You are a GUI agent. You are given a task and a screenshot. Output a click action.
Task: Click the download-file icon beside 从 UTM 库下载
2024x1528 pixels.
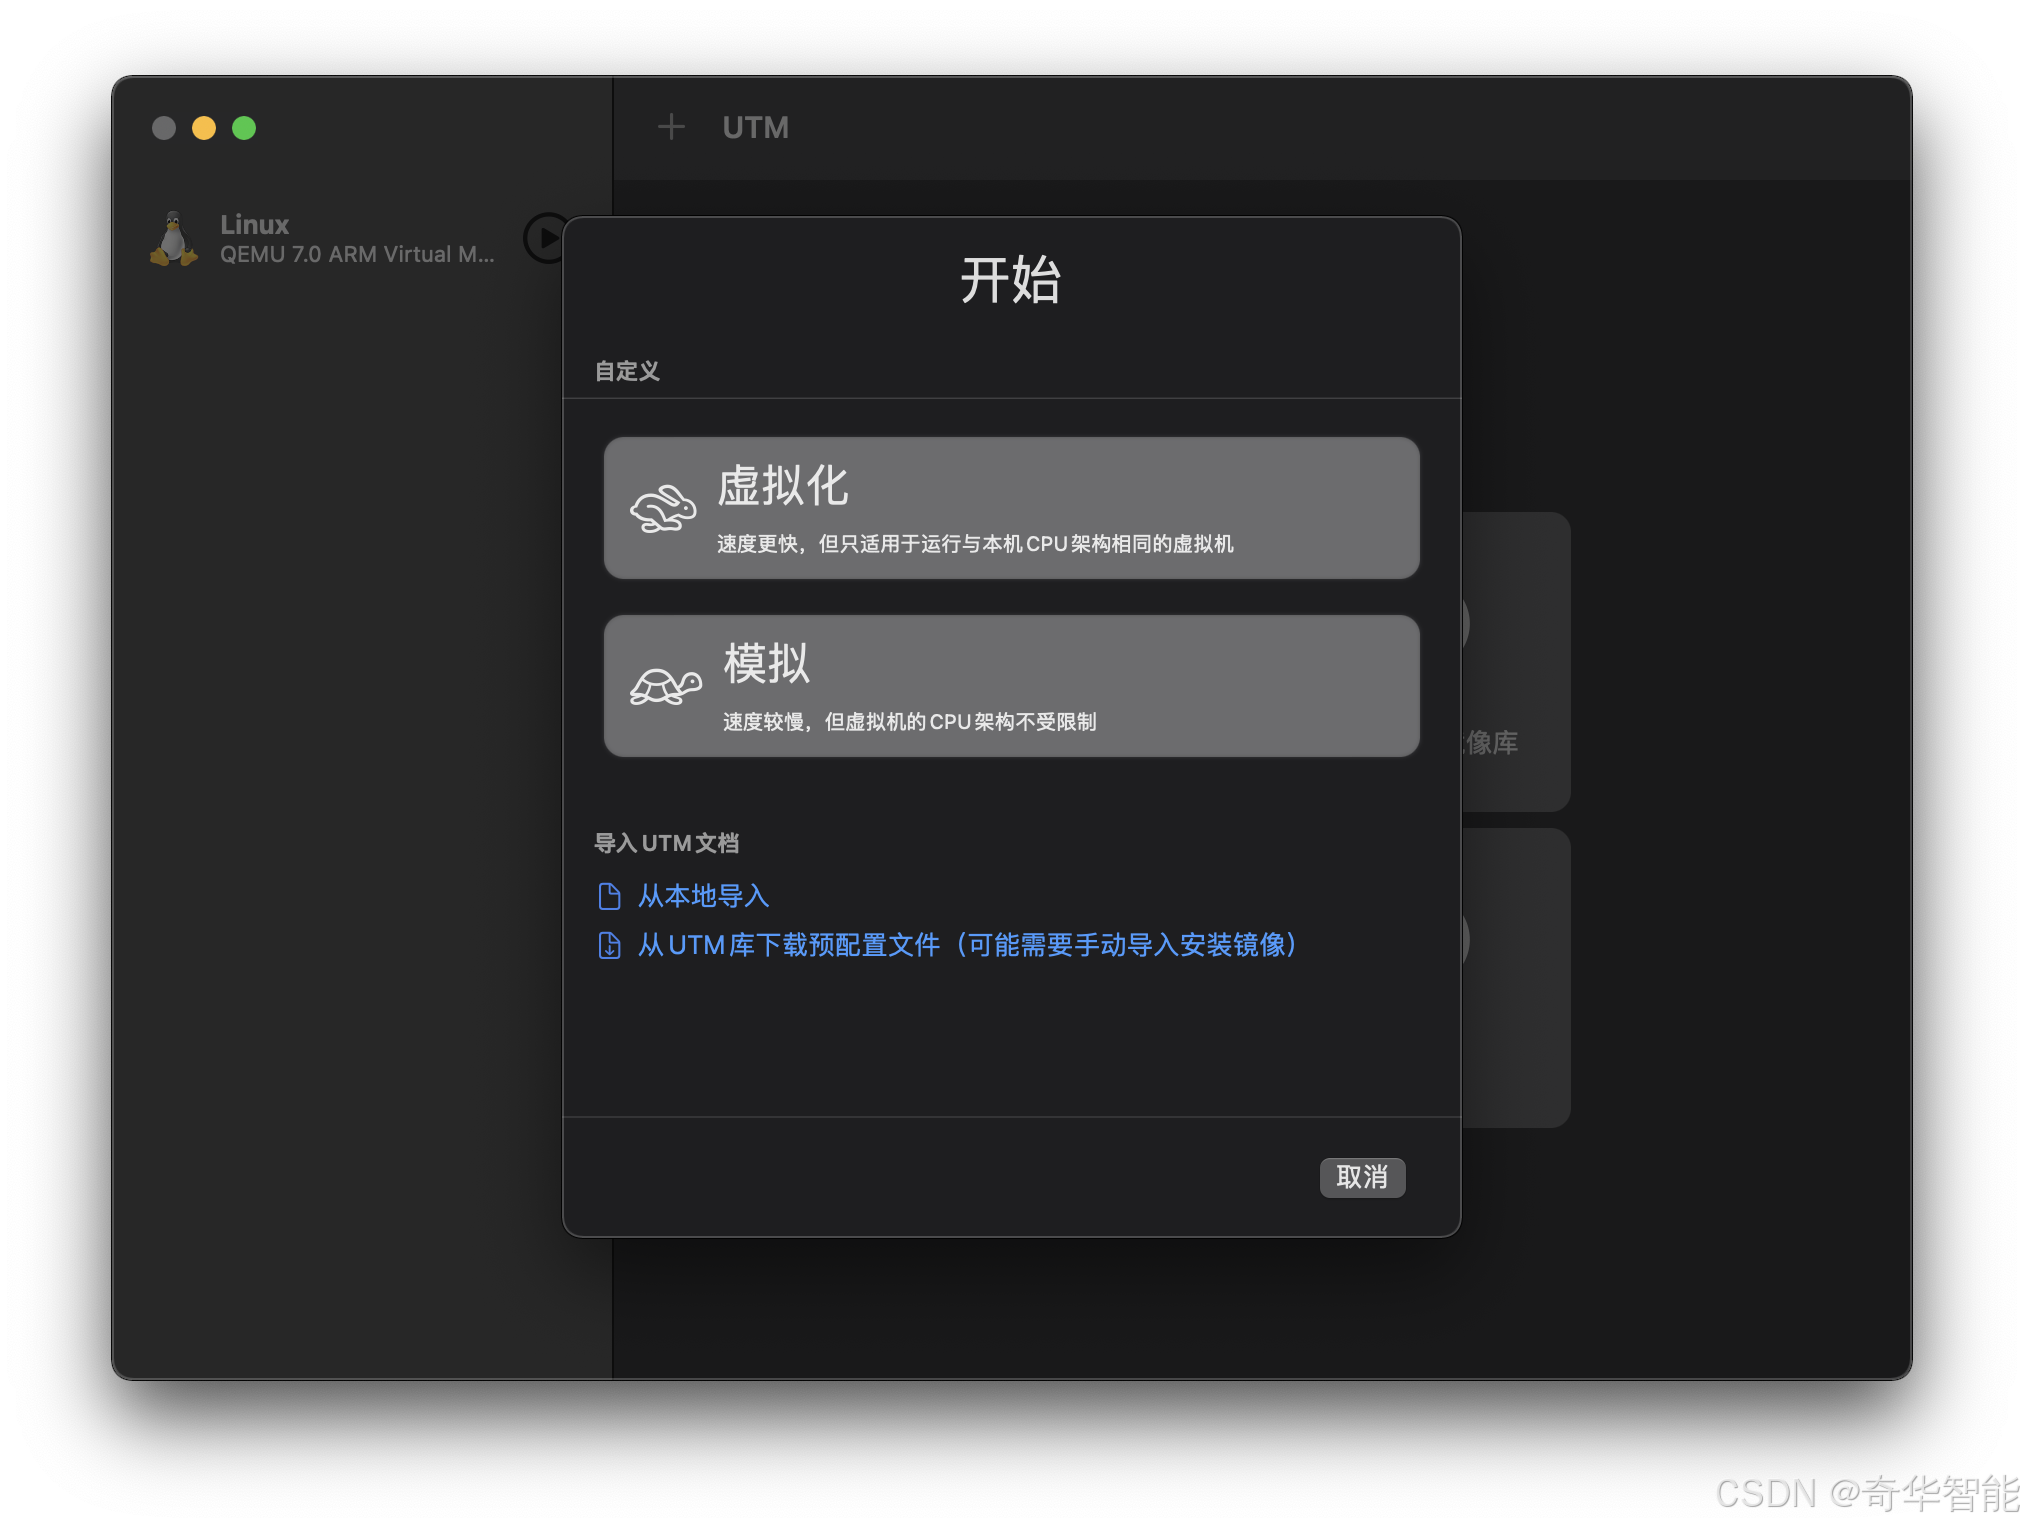point(609,945)
